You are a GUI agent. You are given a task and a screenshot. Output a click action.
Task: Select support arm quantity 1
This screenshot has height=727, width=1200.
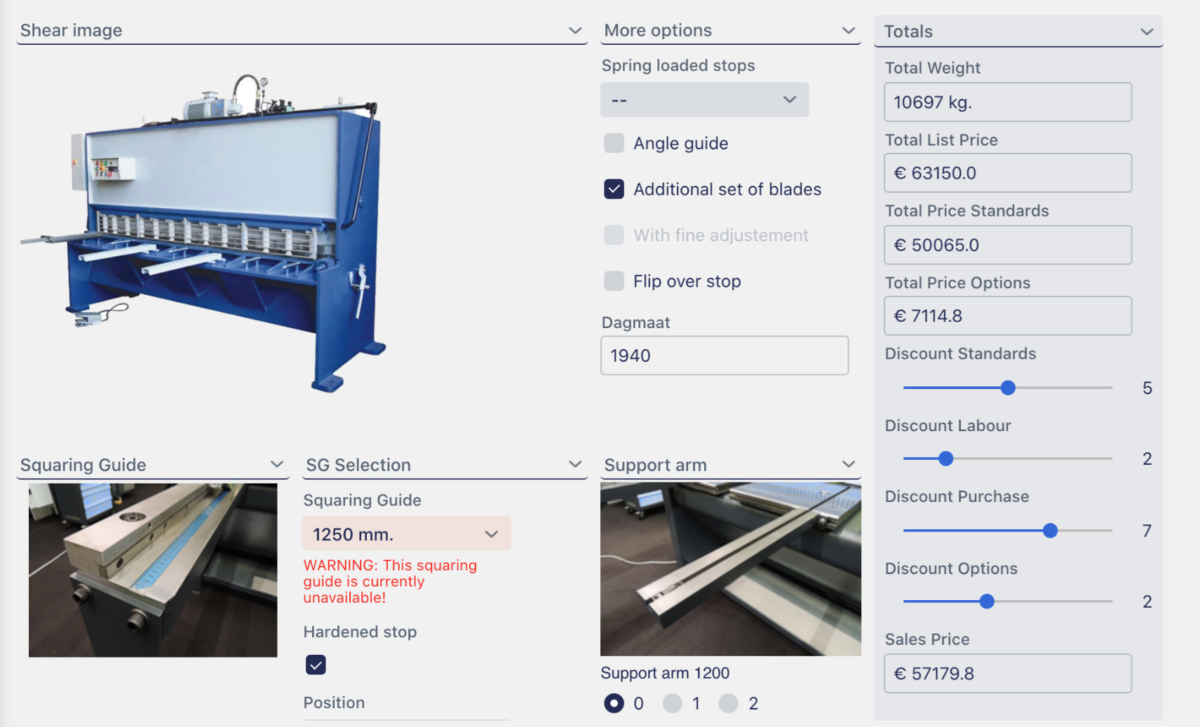pos(672,703)
